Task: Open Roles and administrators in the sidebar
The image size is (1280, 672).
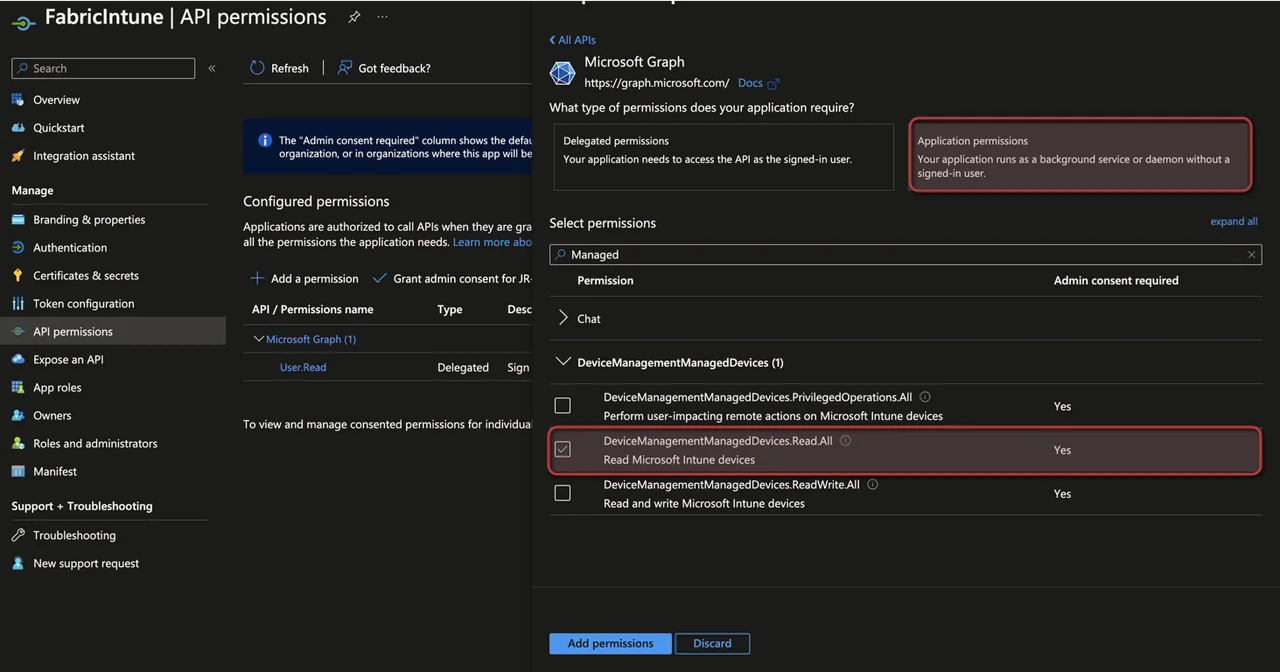Action: [95, 444]
